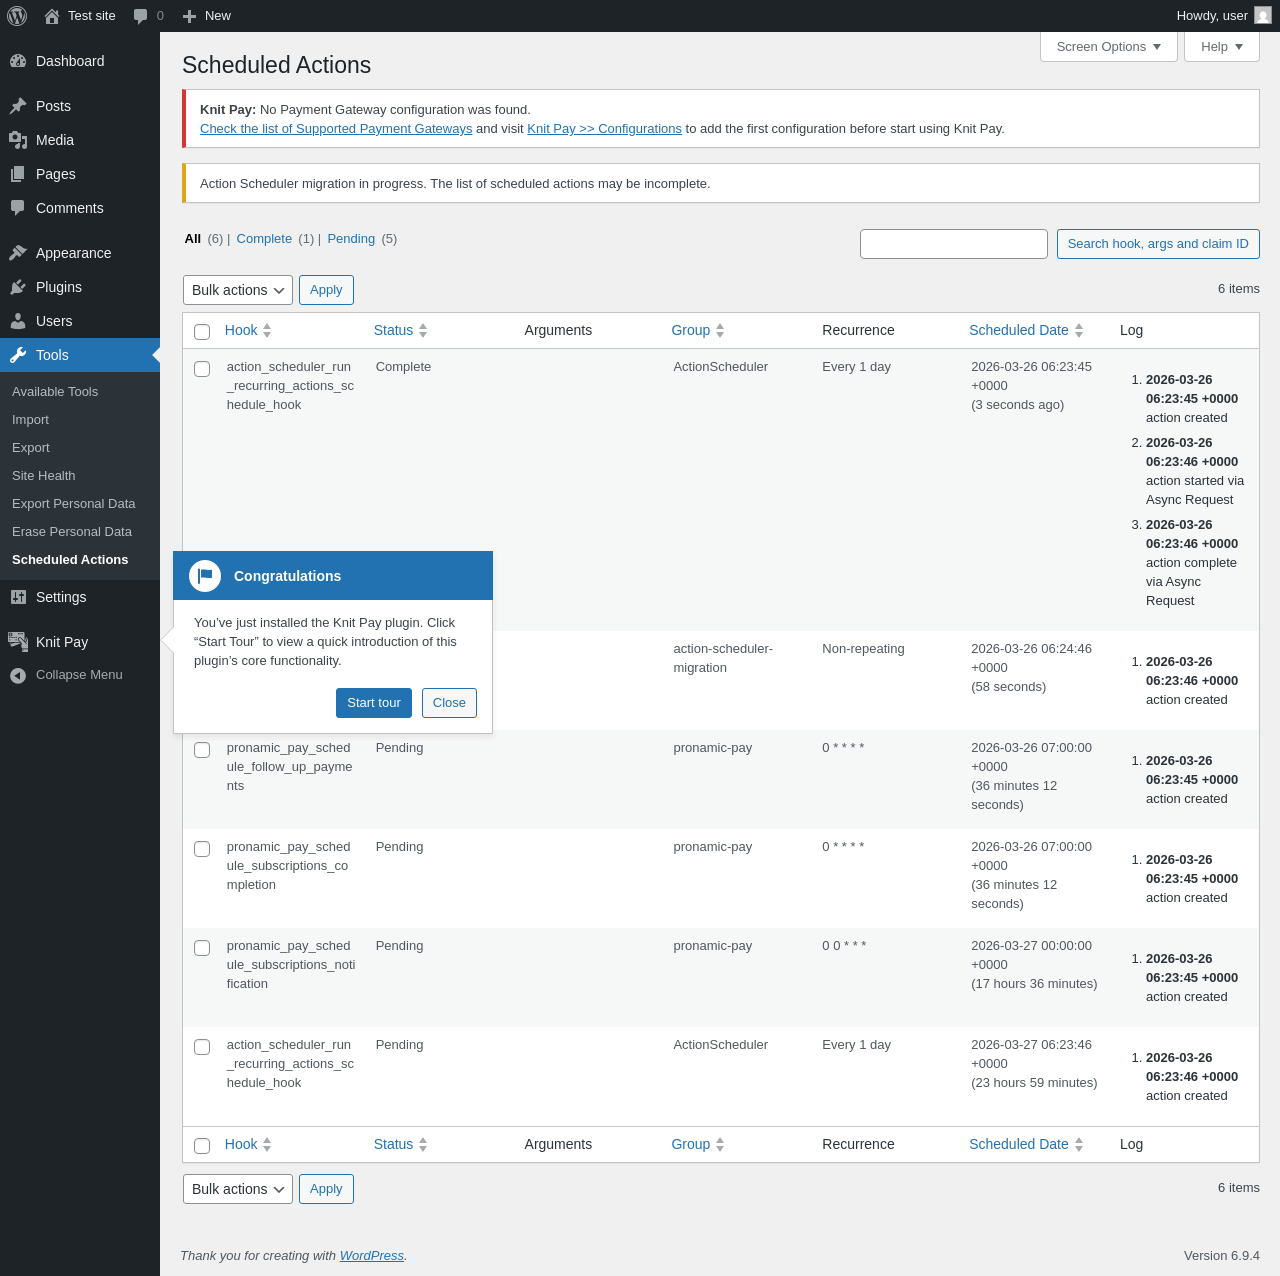Click the Knit Pay sidebar icon
Image resolution: width=1280 pixels, height=1276 pixels.
(x=18, y=642)
